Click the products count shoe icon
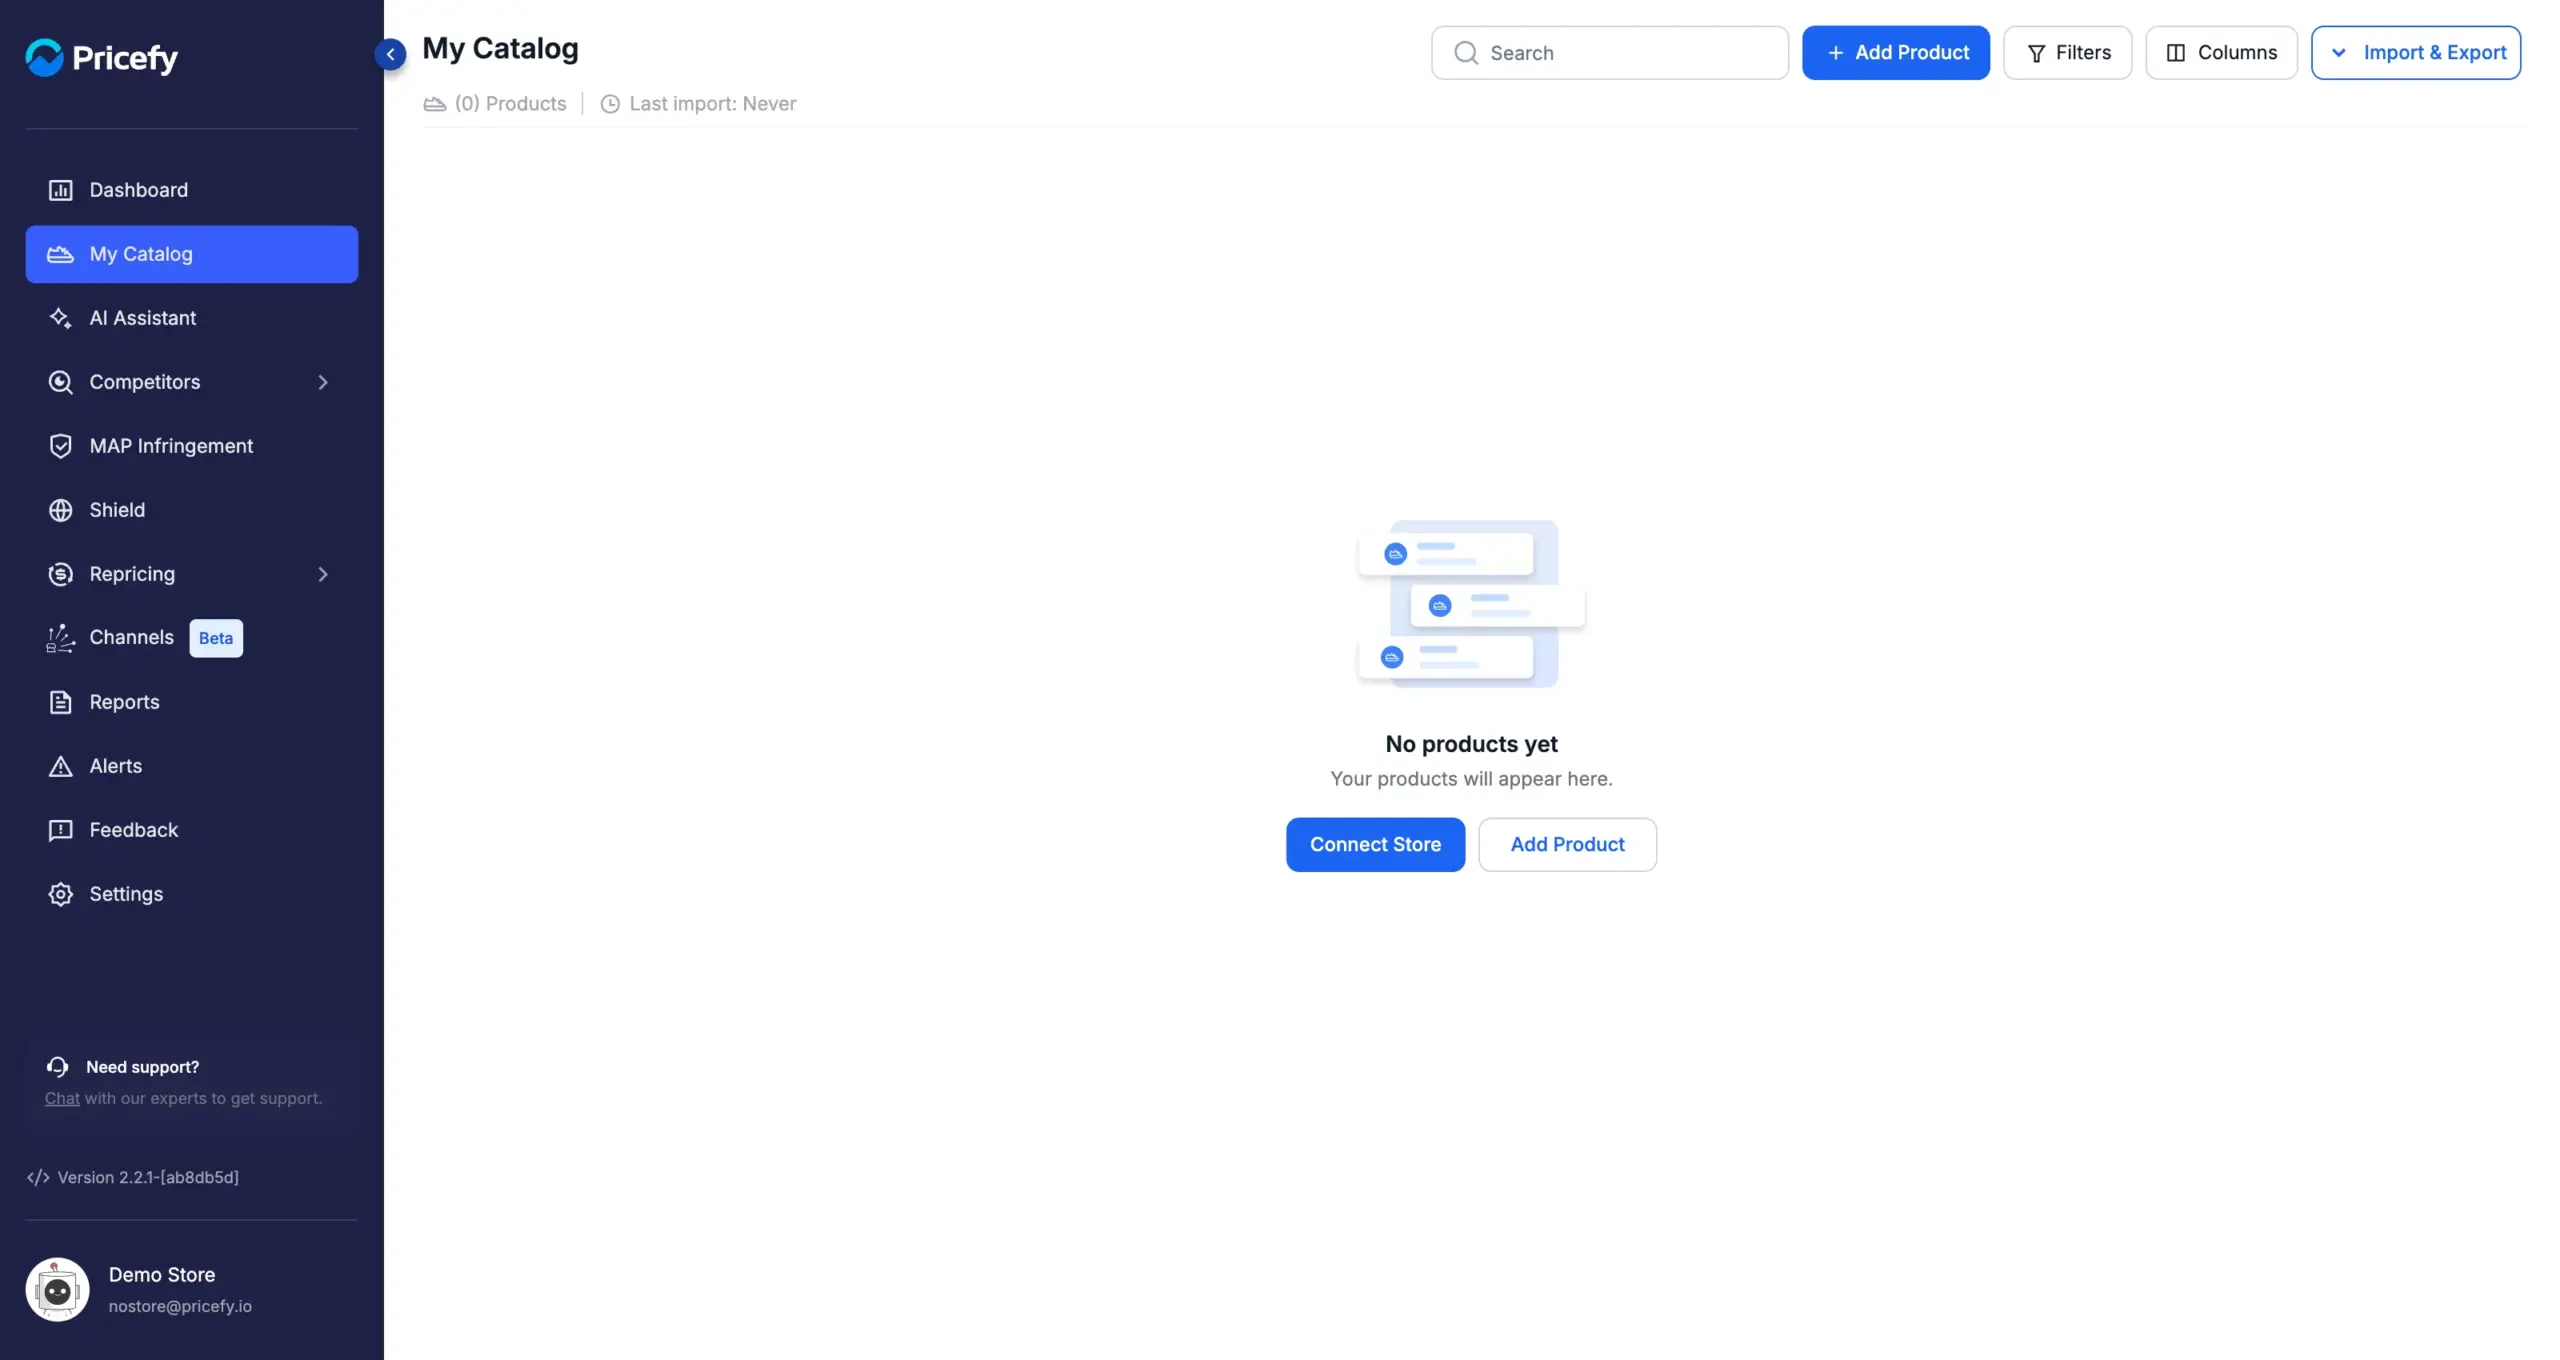 tap(434, 104)
